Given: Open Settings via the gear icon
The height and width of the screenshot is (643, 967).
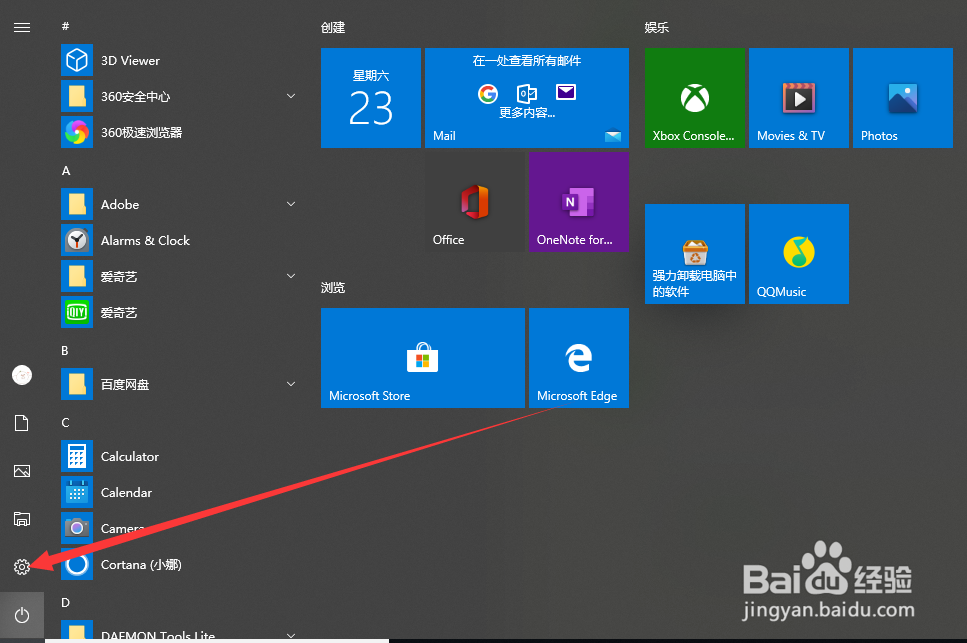Looking at the screenshot, I should click(21, 567).
